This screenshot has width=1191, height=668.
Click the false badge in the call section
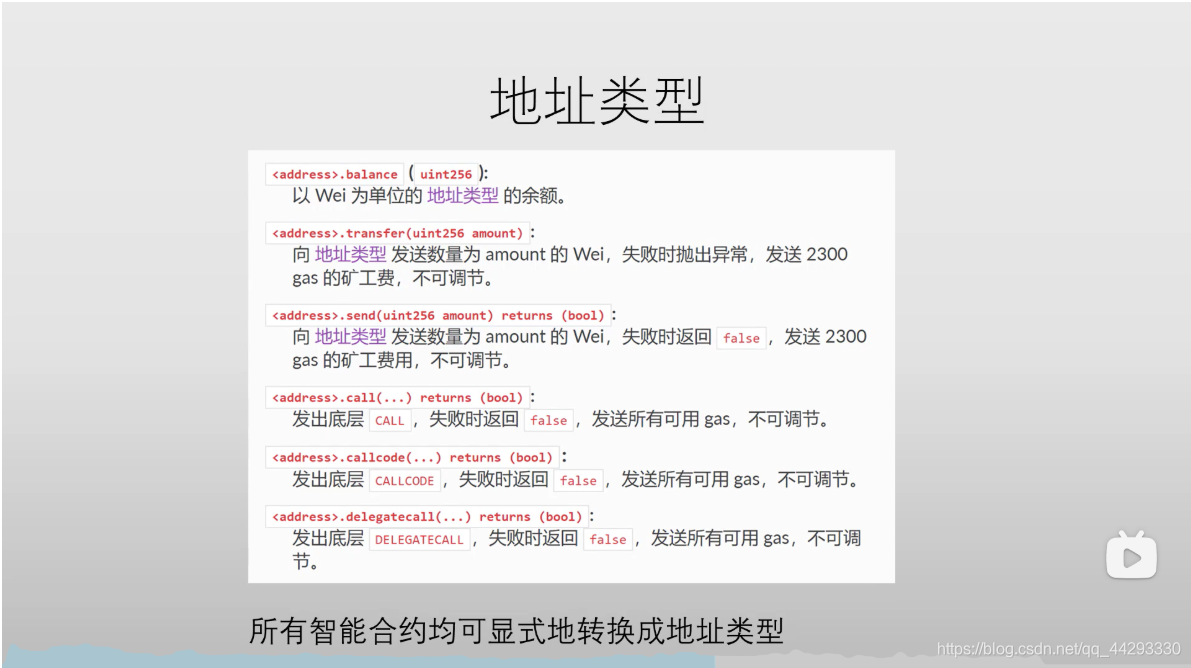click(x=548, y=420)
